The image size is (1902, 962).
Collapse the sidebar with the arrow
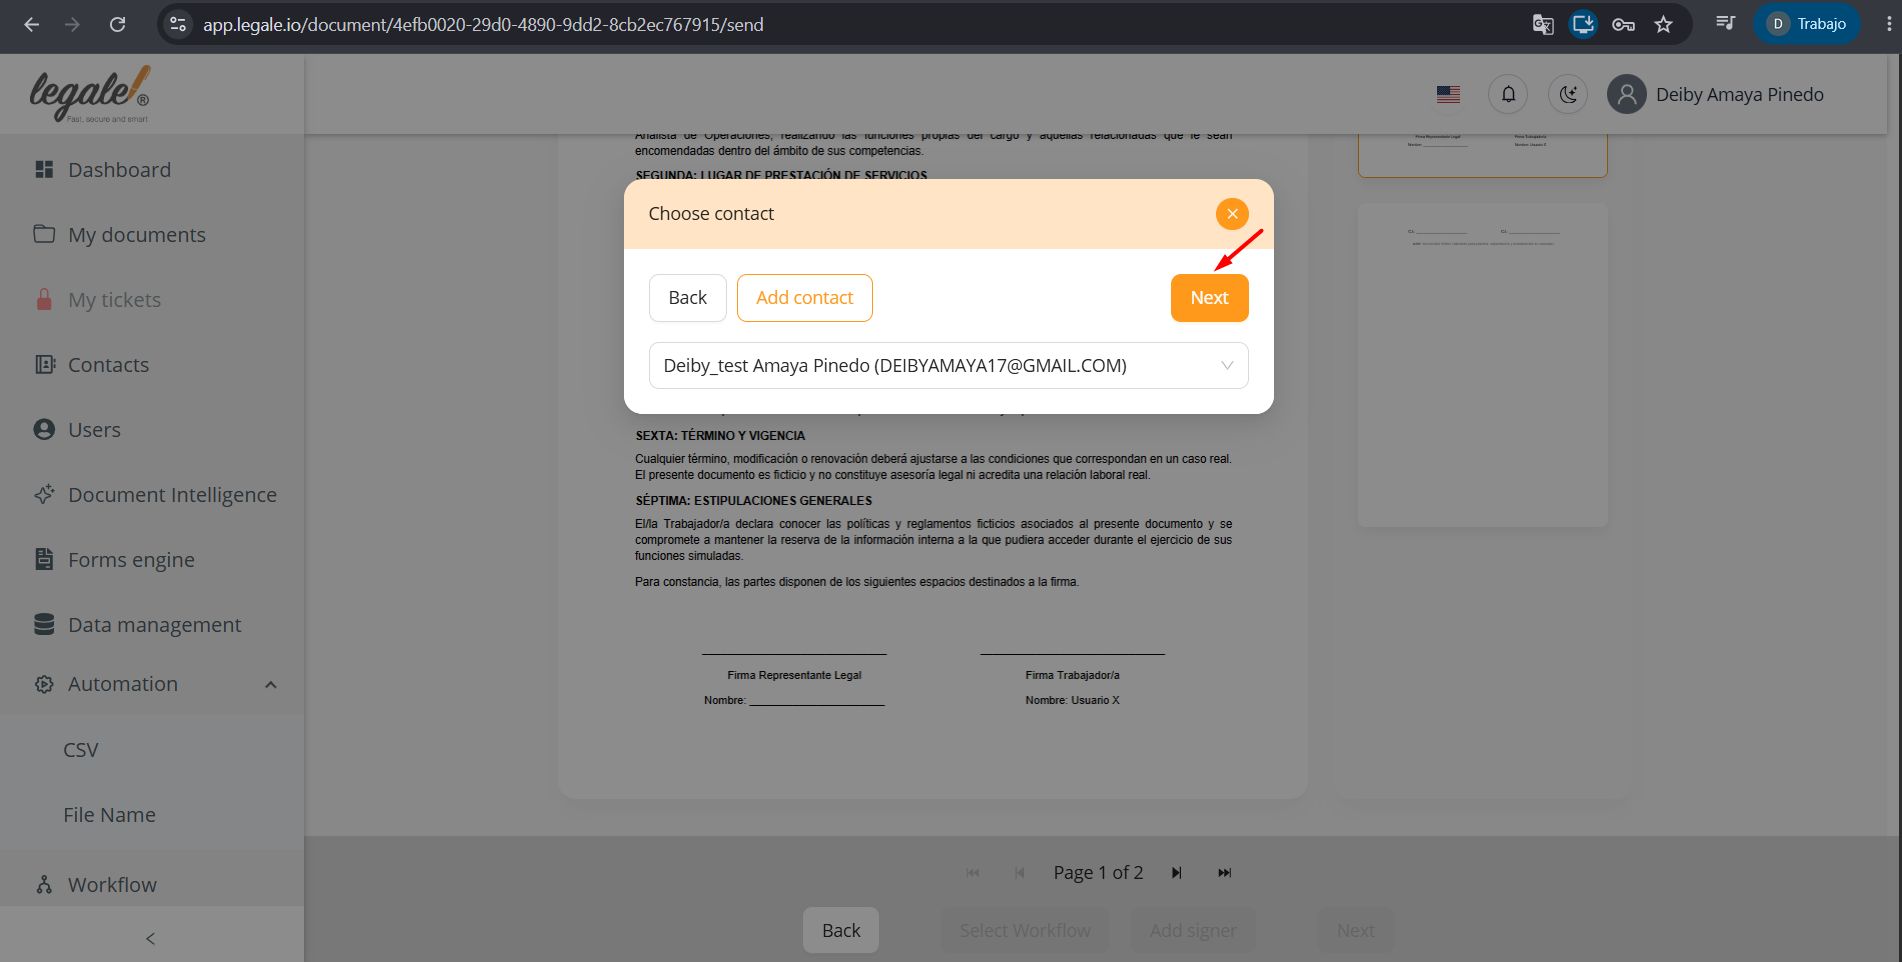click(x=151, y=938)
